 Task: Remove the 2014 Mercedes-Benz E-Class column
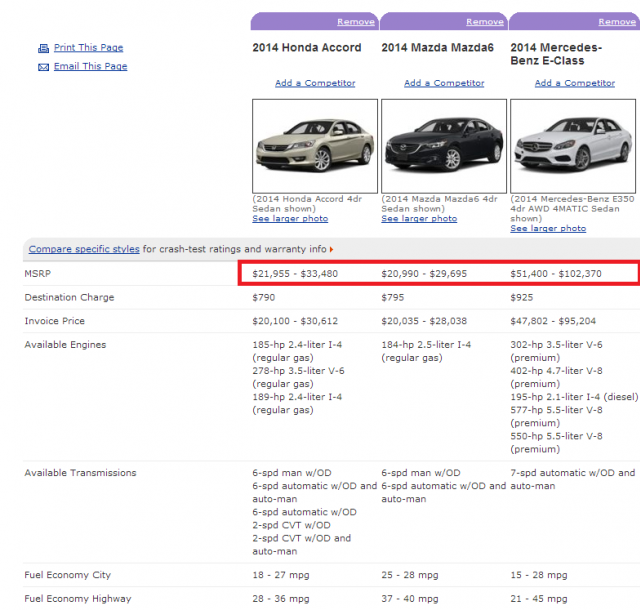(x=617, y=22)
